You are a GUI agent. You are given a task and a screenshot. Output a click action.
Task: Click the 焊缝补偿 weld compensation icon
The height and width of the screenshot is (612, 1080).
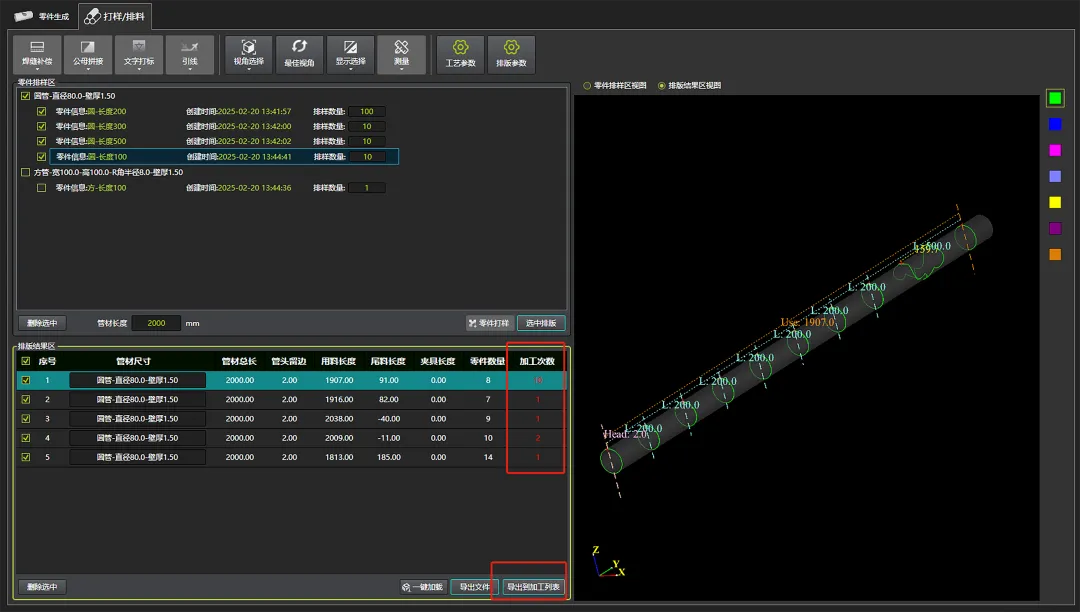tap(37, 54)
